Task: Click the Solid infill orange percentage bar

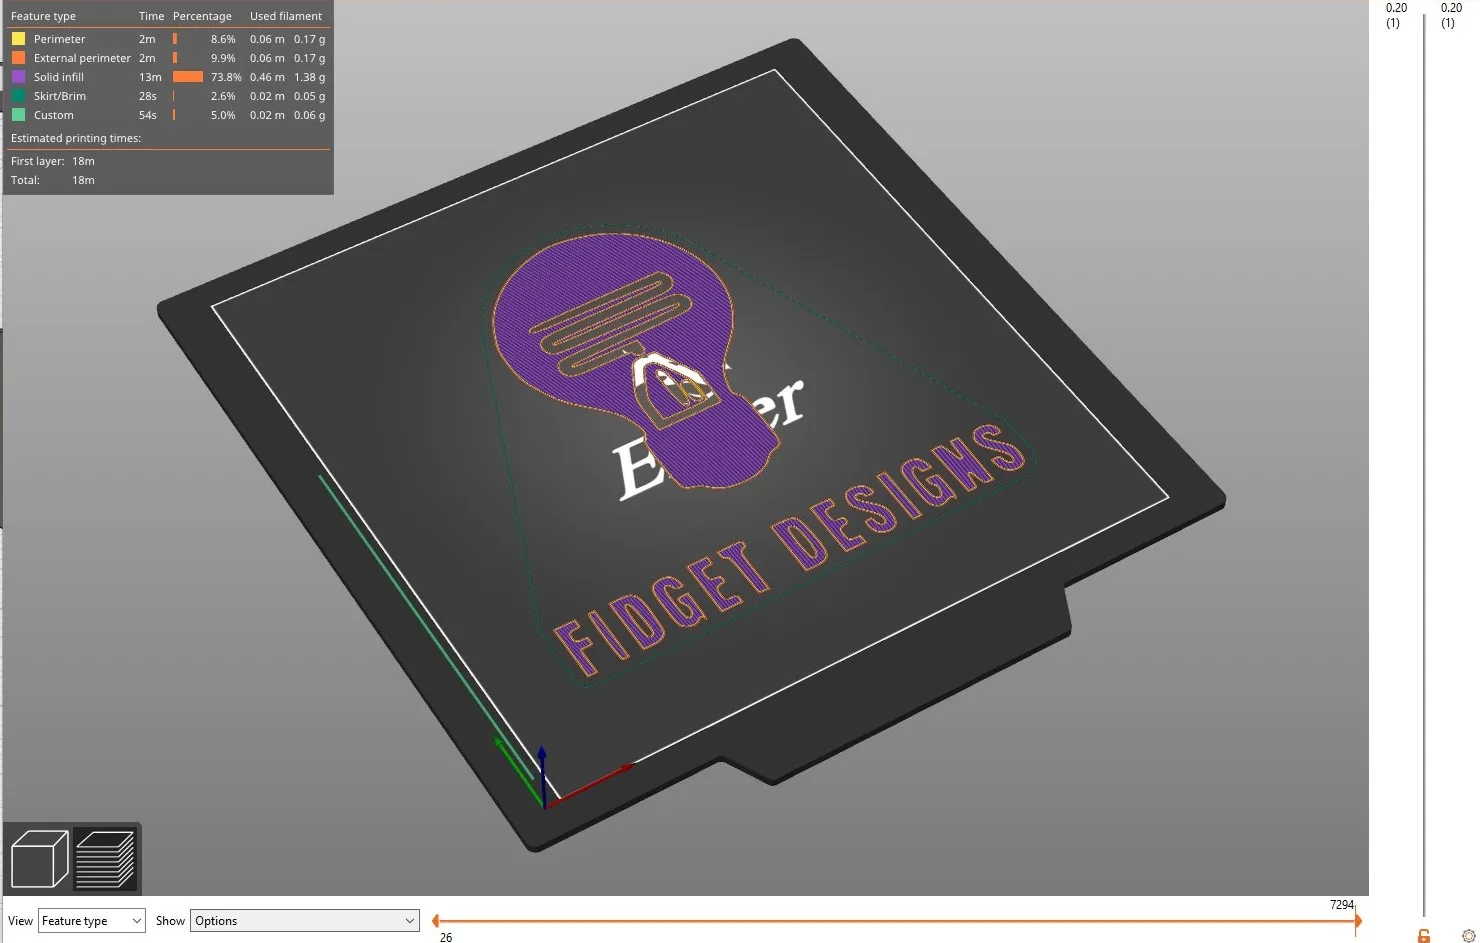Action: point(188,77)
